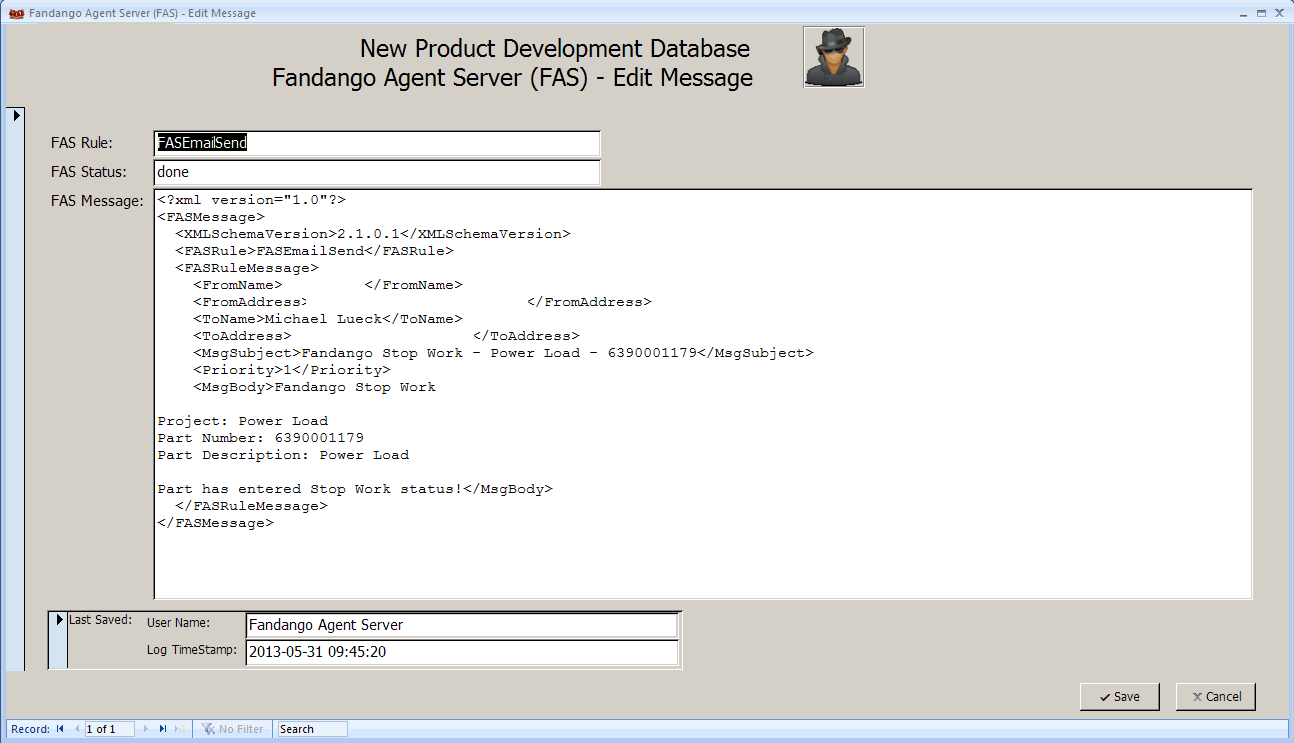Click the "FAS Message:" label
Screen dimensions: 1294x743
(97, 201)
